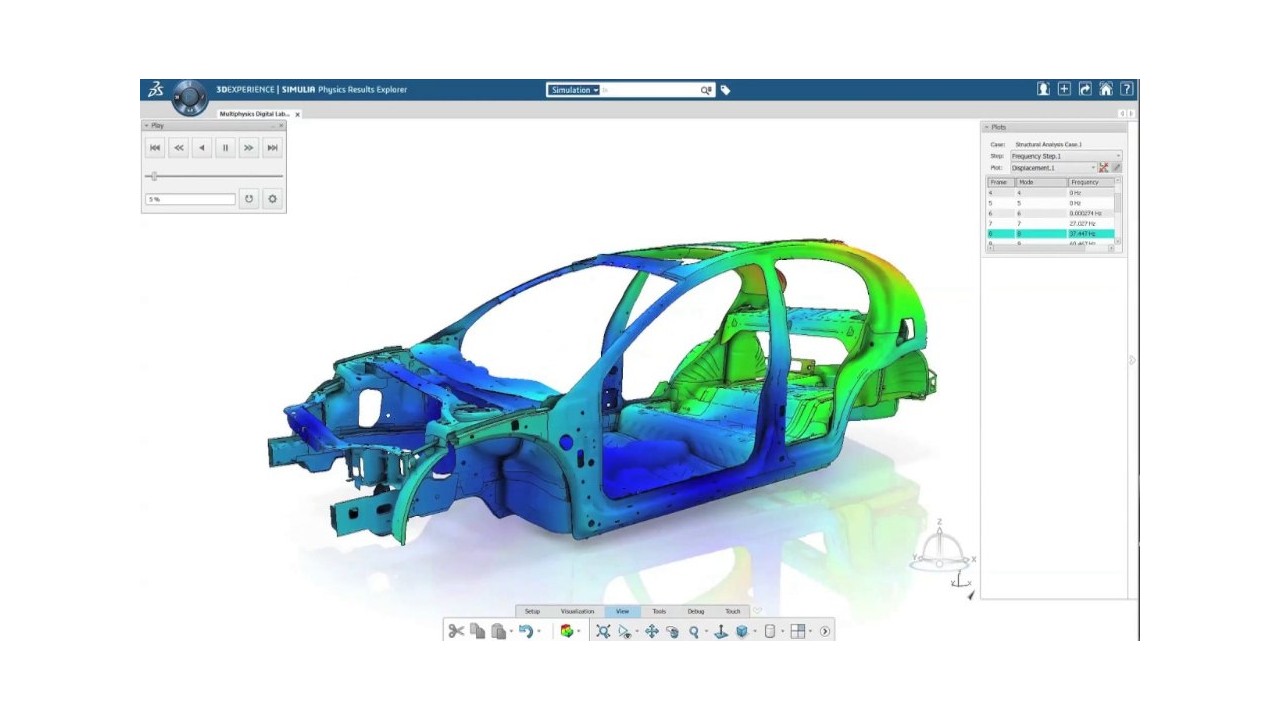
Task: Switch to the Setup tab
Action: click(532, 611)
